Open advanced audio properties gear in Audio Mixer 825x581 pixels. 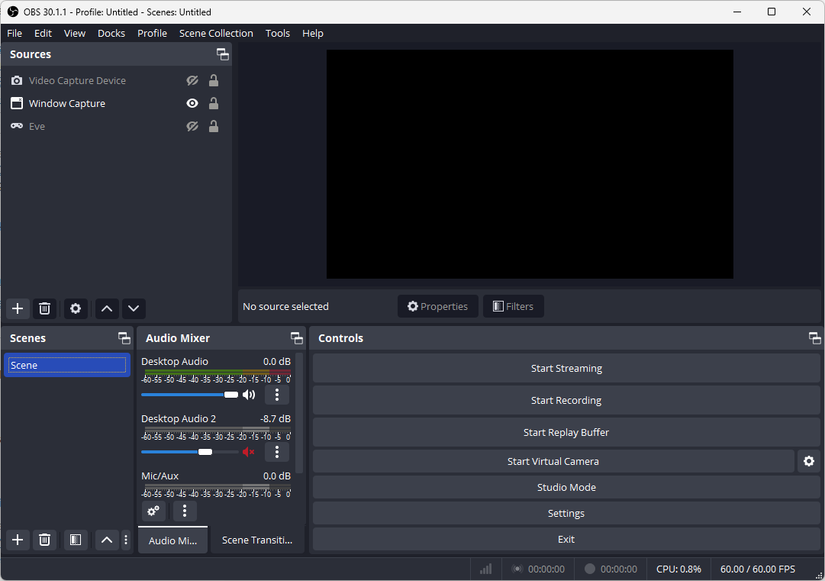153,511
